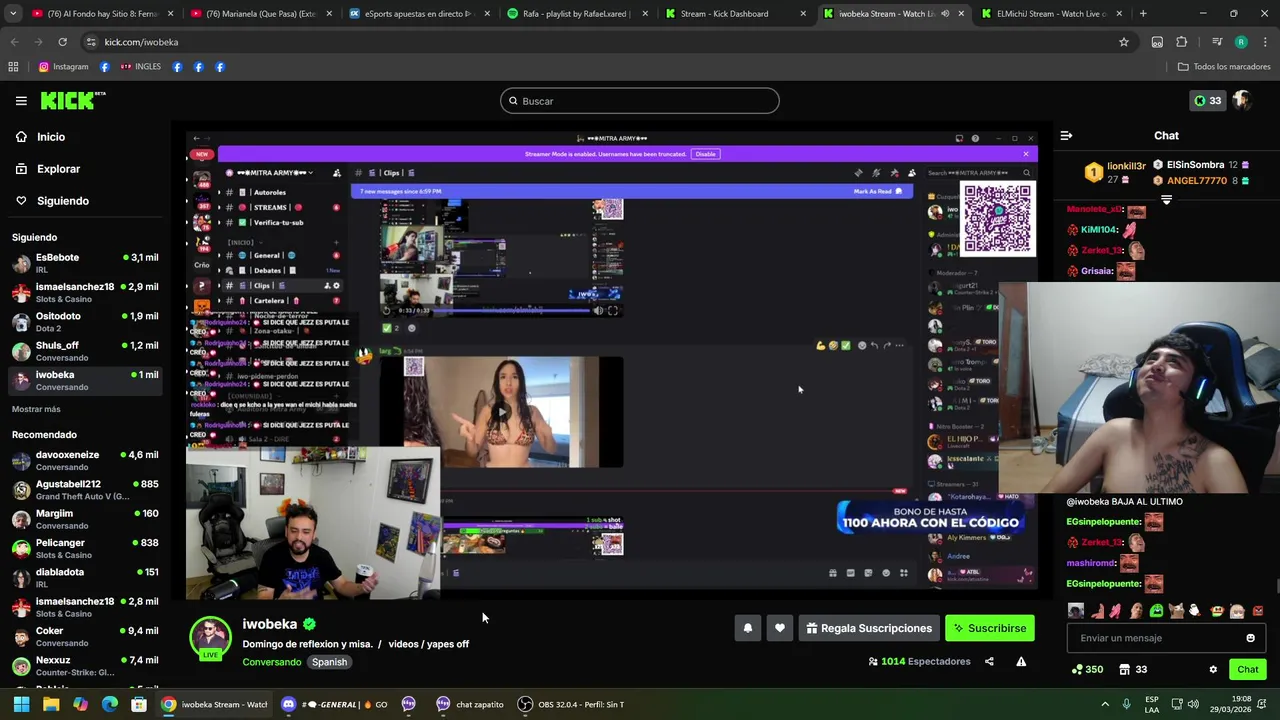
Task: Open Instagram bookmark
Action: click(63, 67)
